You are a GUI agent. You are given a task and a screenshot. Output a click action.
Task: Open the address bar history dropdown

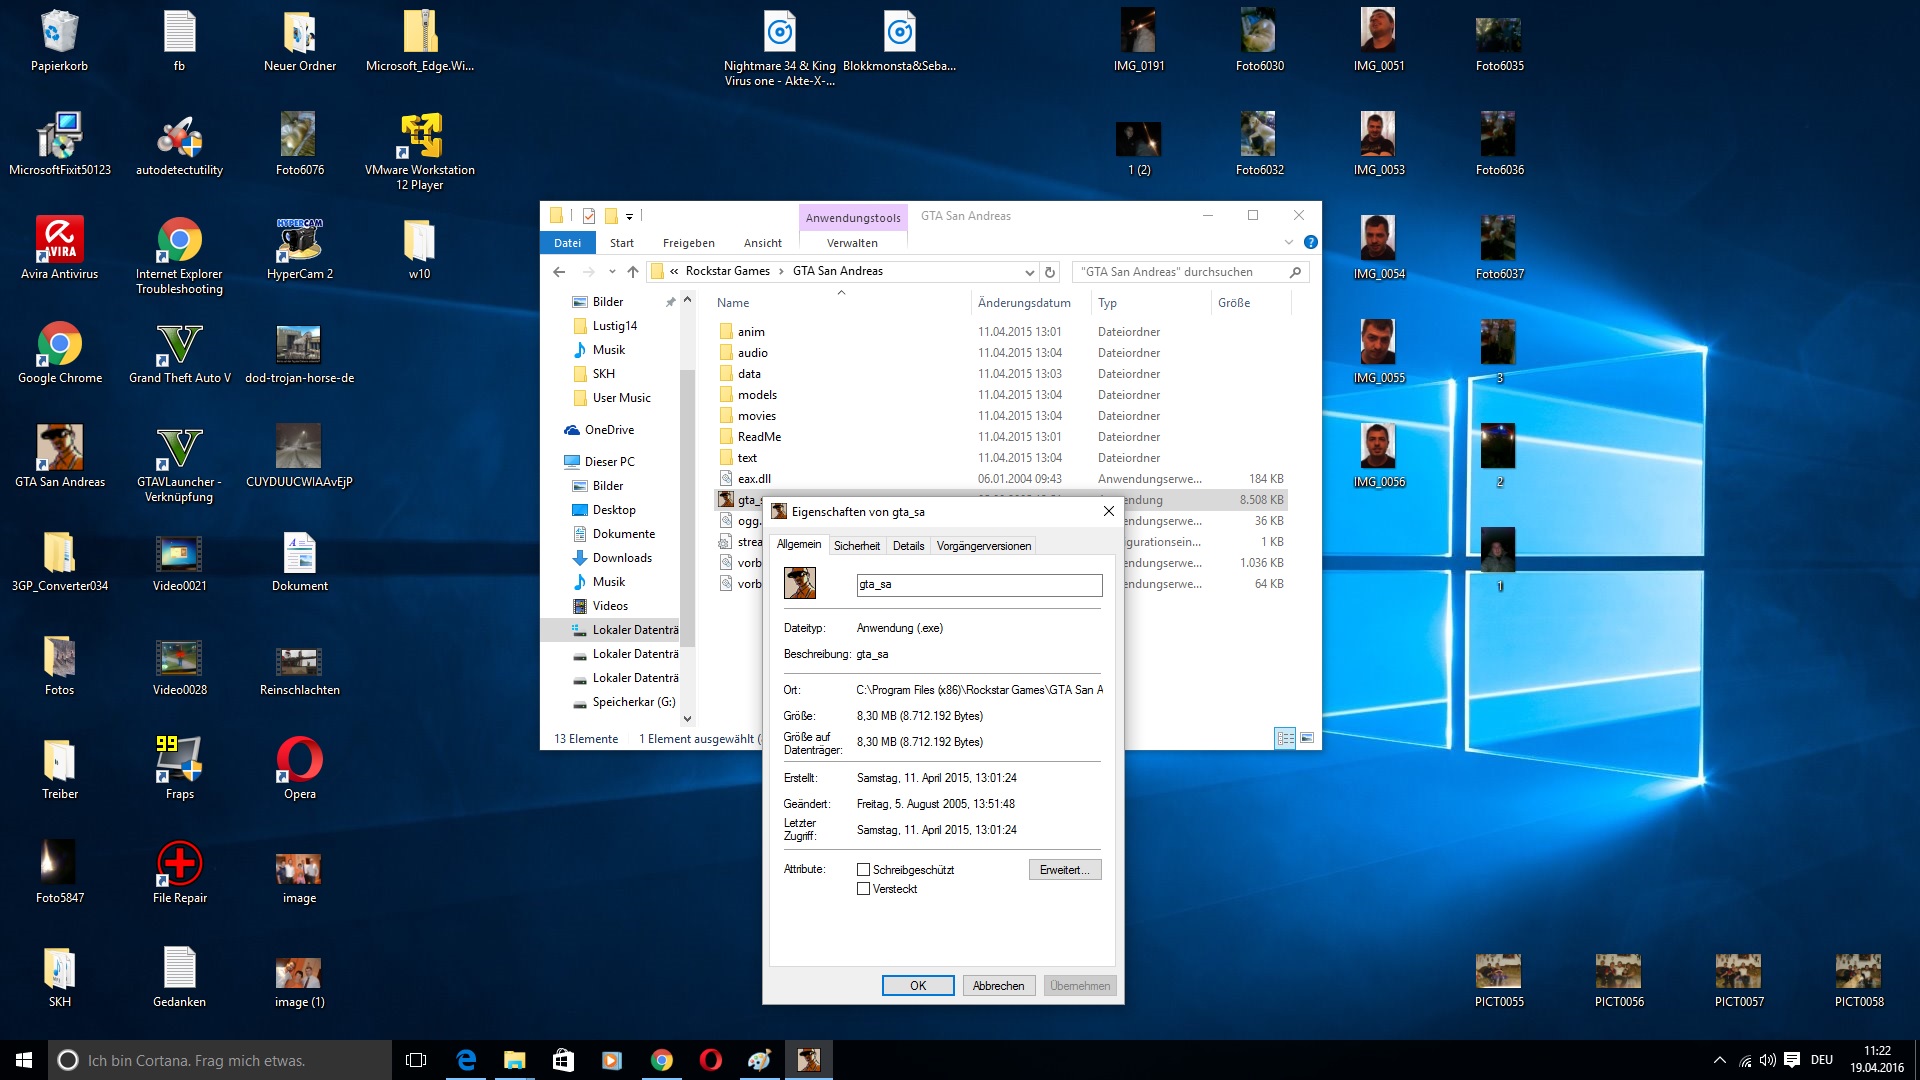(x=1029, y=272)
